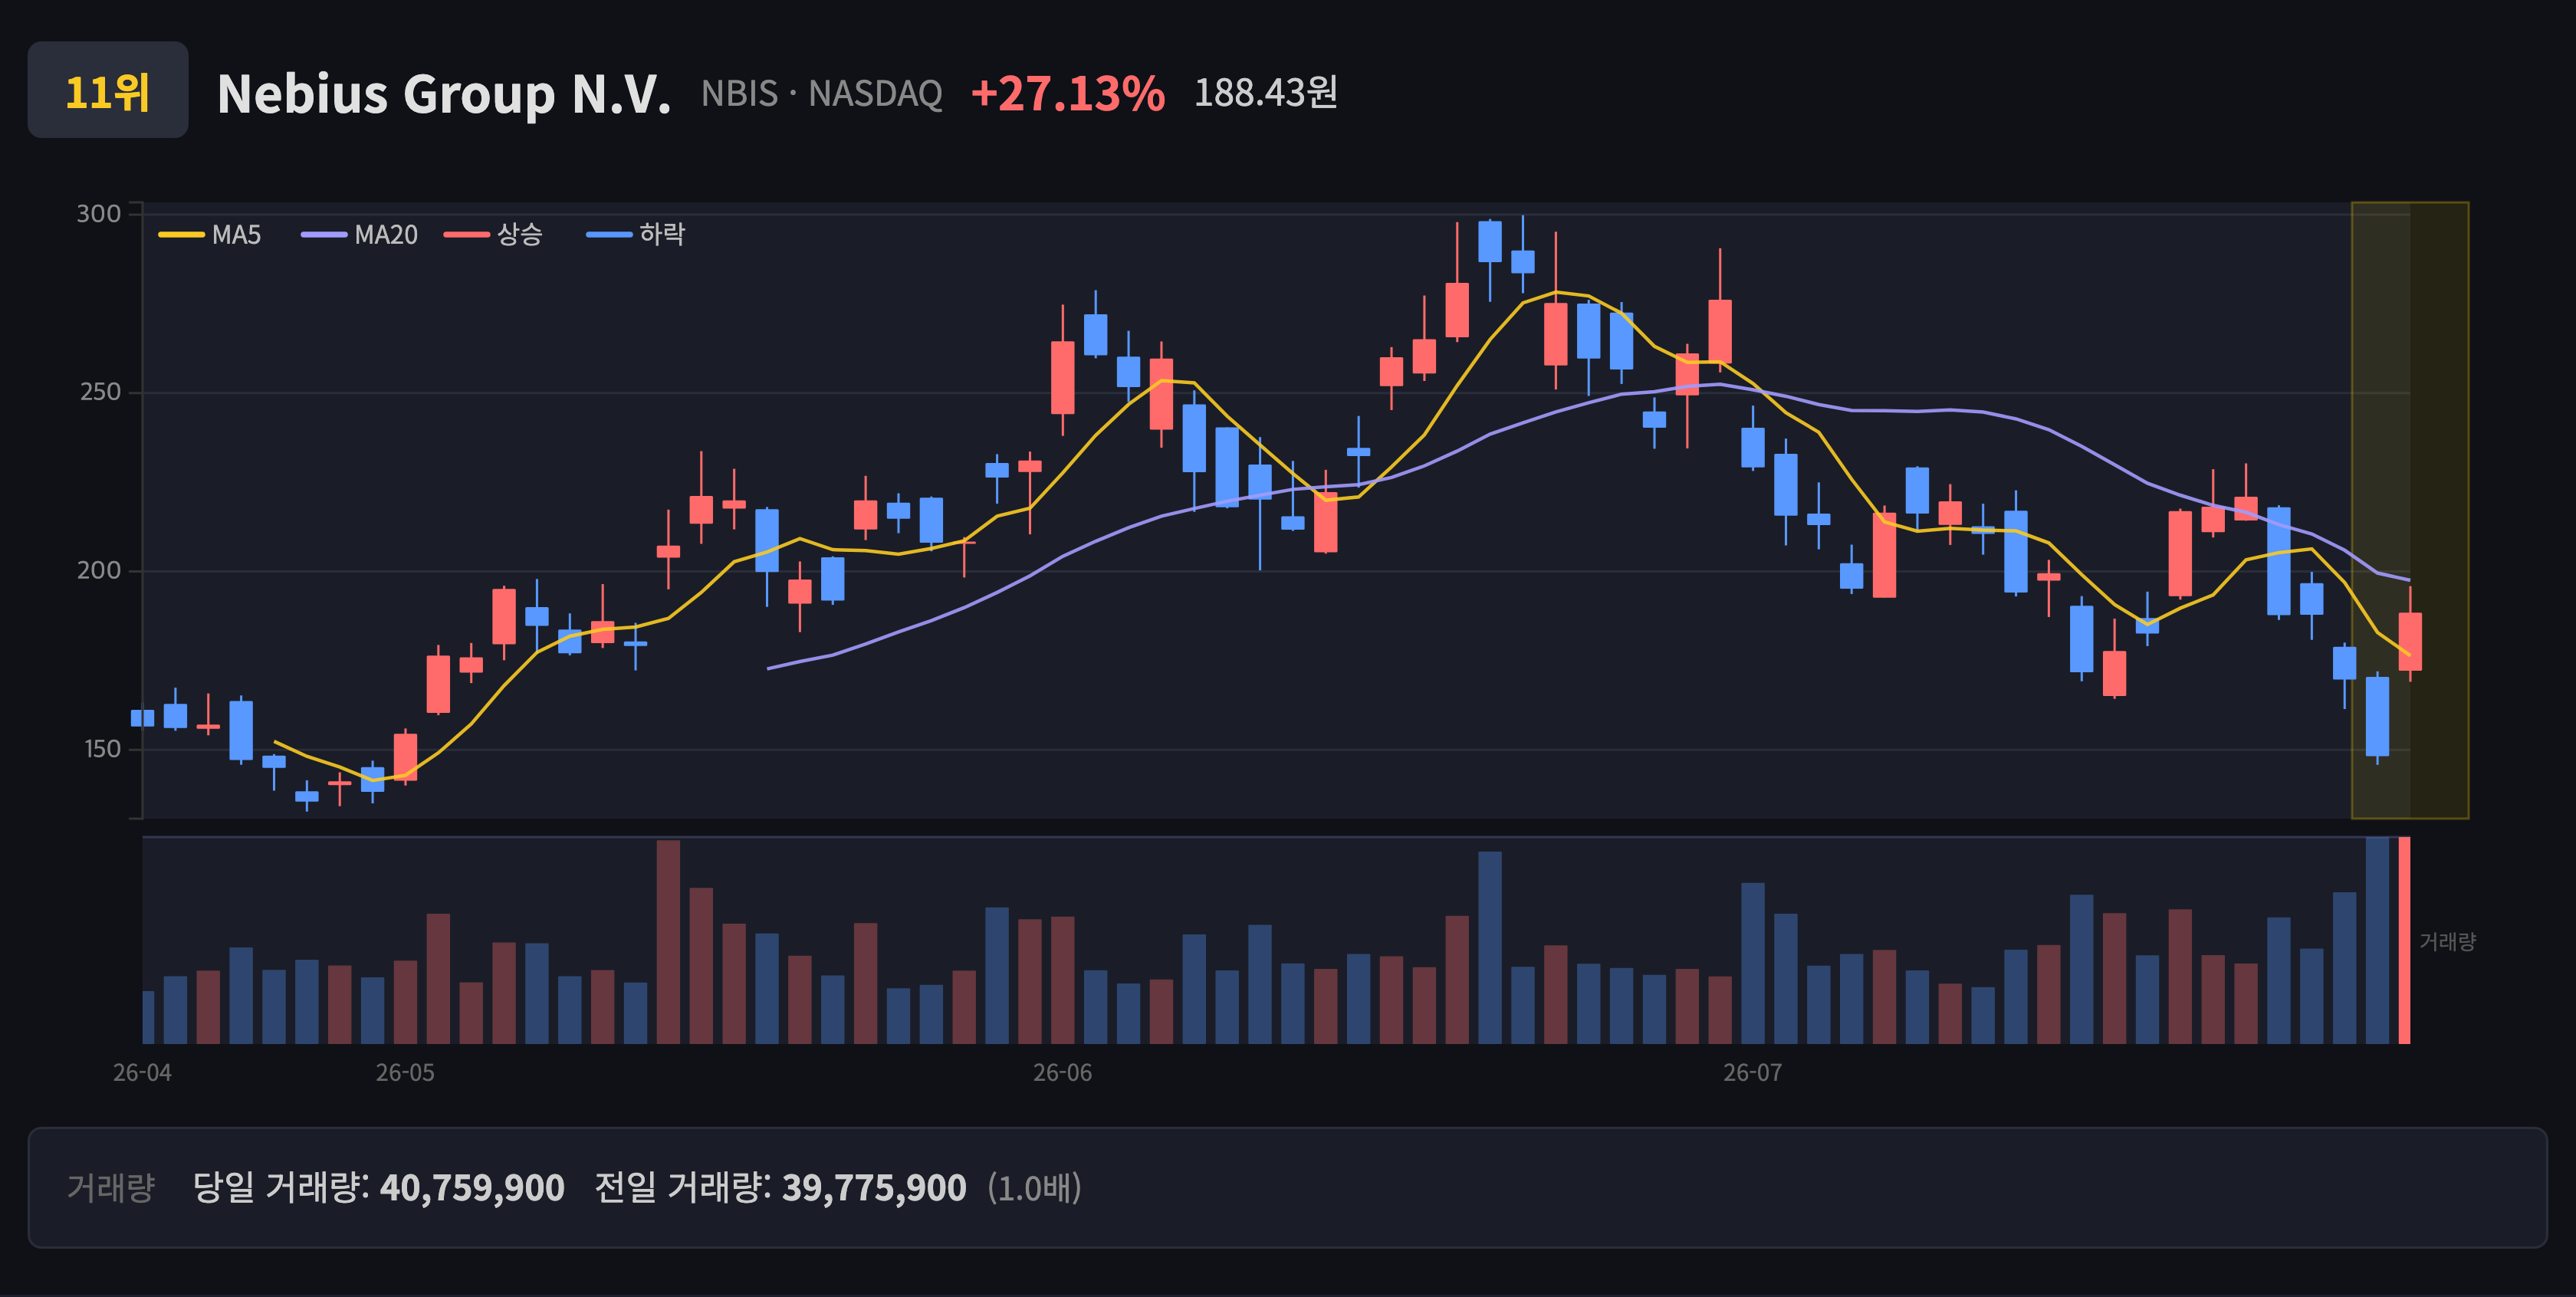Click the +27.13% change value

click(x=1067, y=93)
